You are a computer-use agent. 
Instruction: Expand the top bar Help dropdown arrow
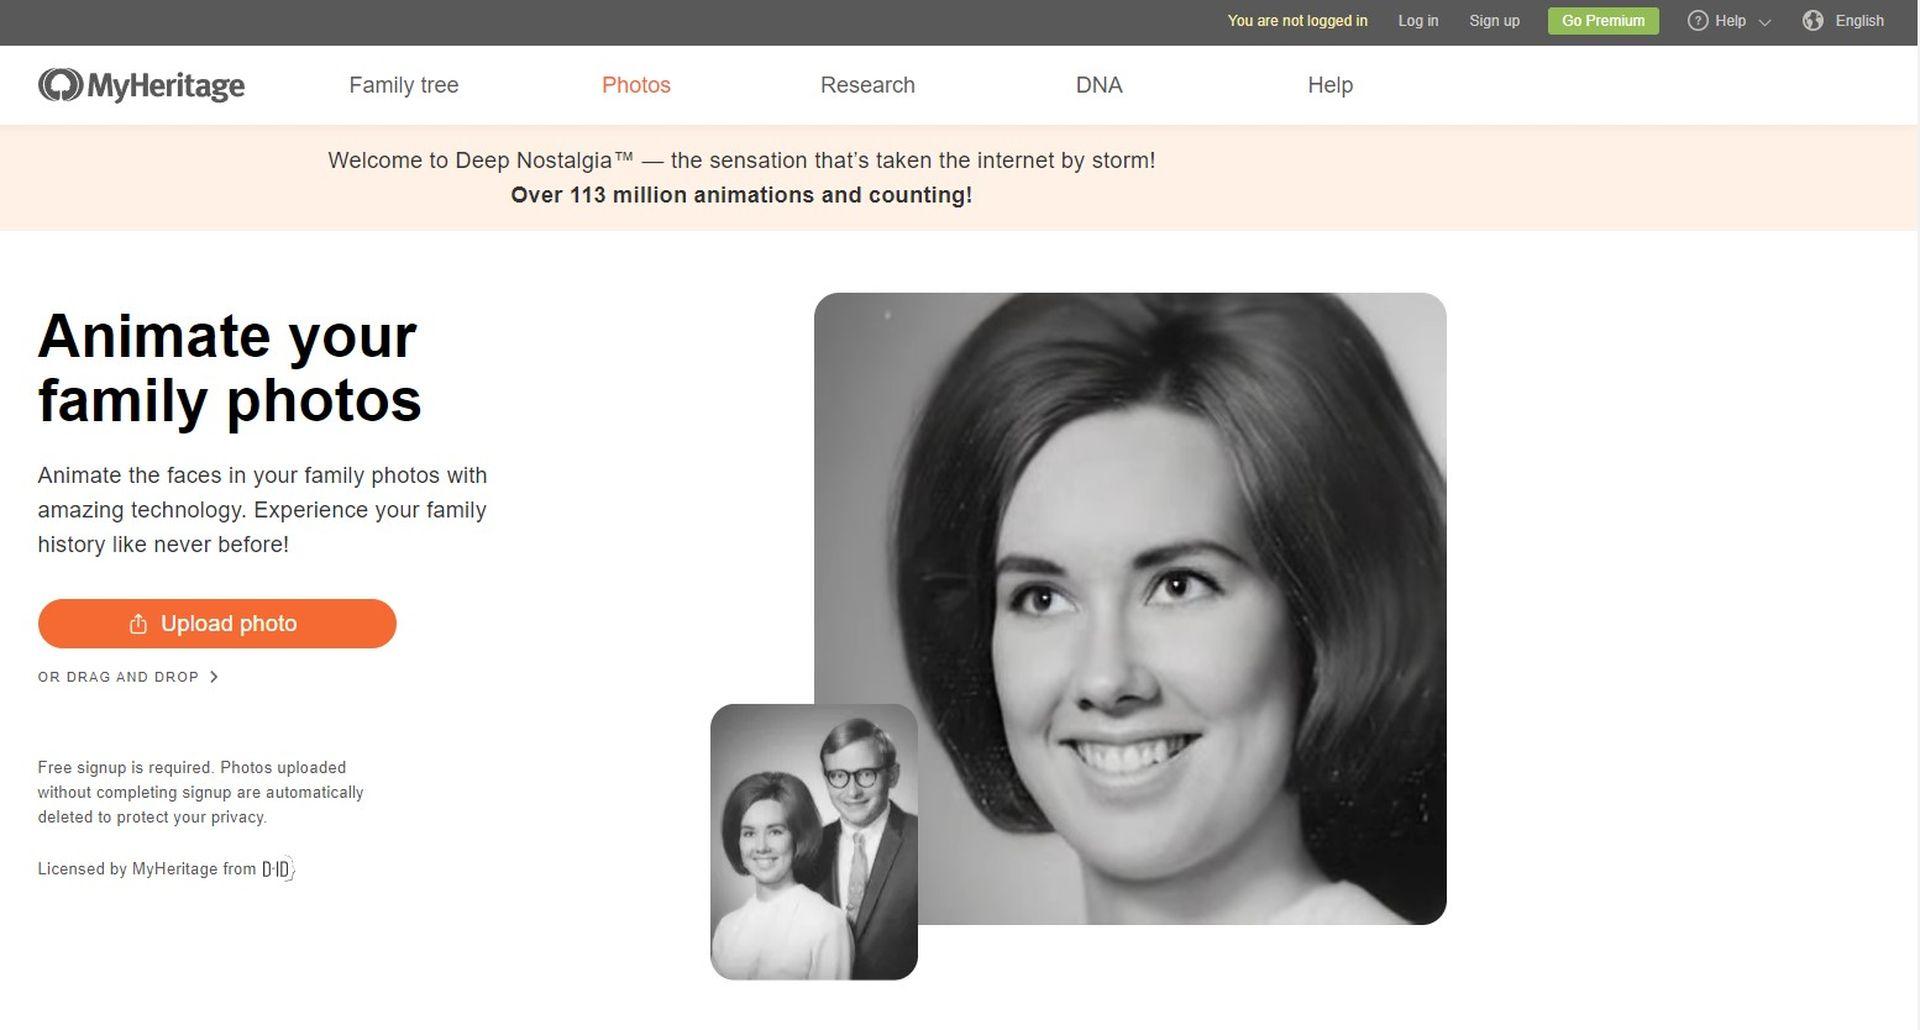1764,22
